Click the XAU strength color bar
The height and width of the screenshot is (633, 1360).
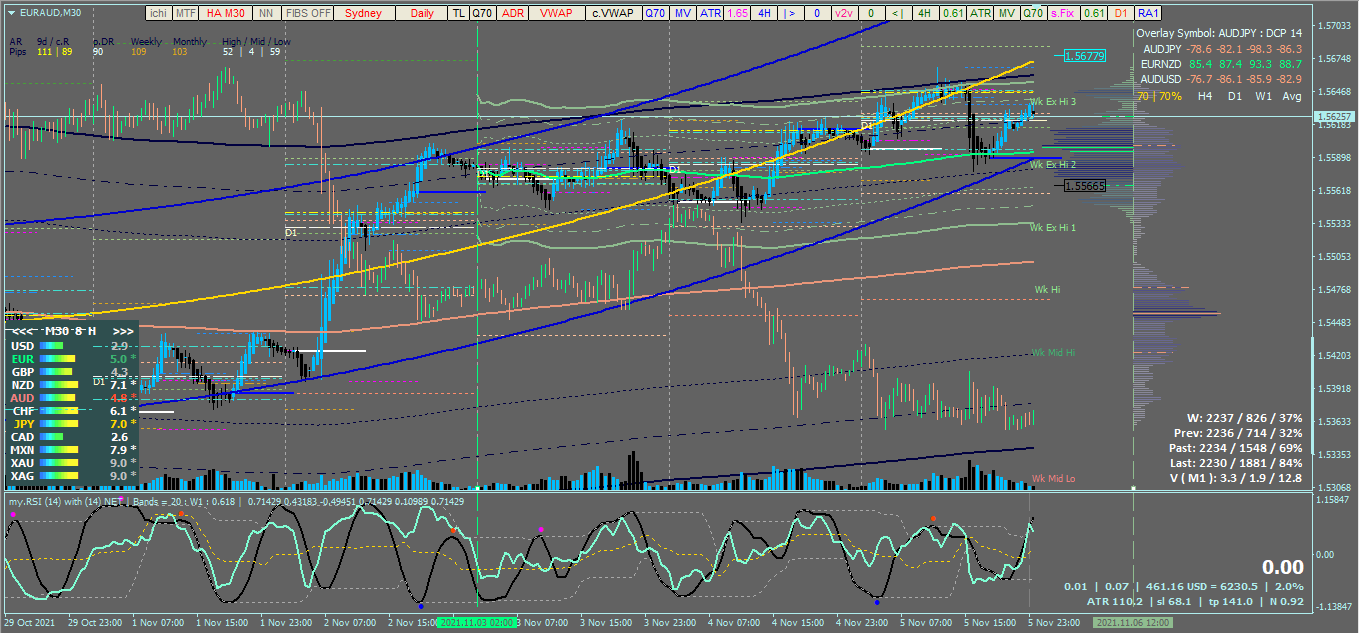point(58,463)
